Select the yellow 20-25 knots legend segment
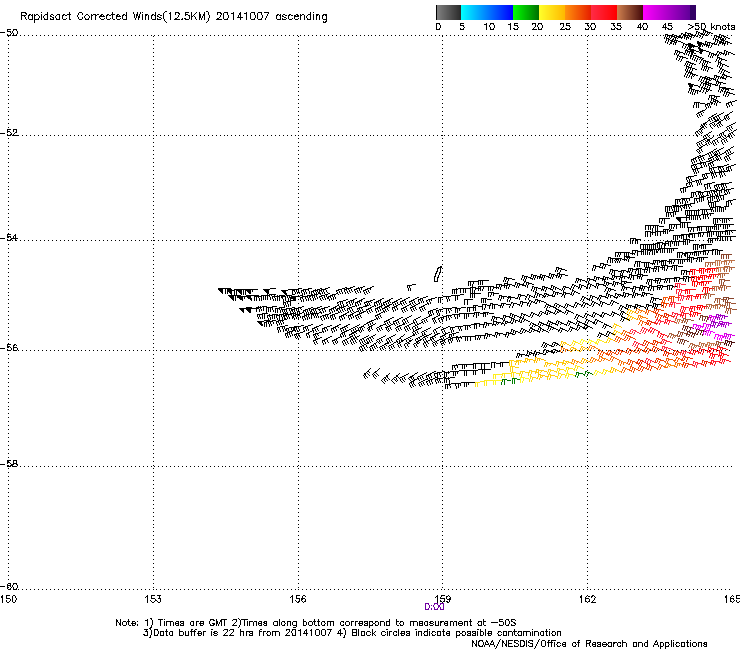740x650 pixels. click(552, 12)
